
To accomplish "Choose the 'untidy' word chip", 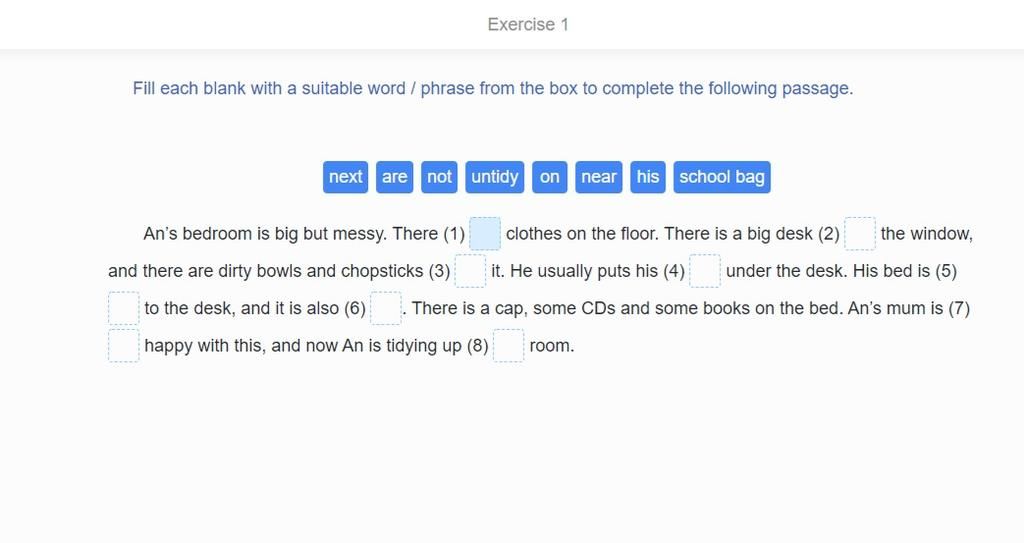I will (495, 177).
